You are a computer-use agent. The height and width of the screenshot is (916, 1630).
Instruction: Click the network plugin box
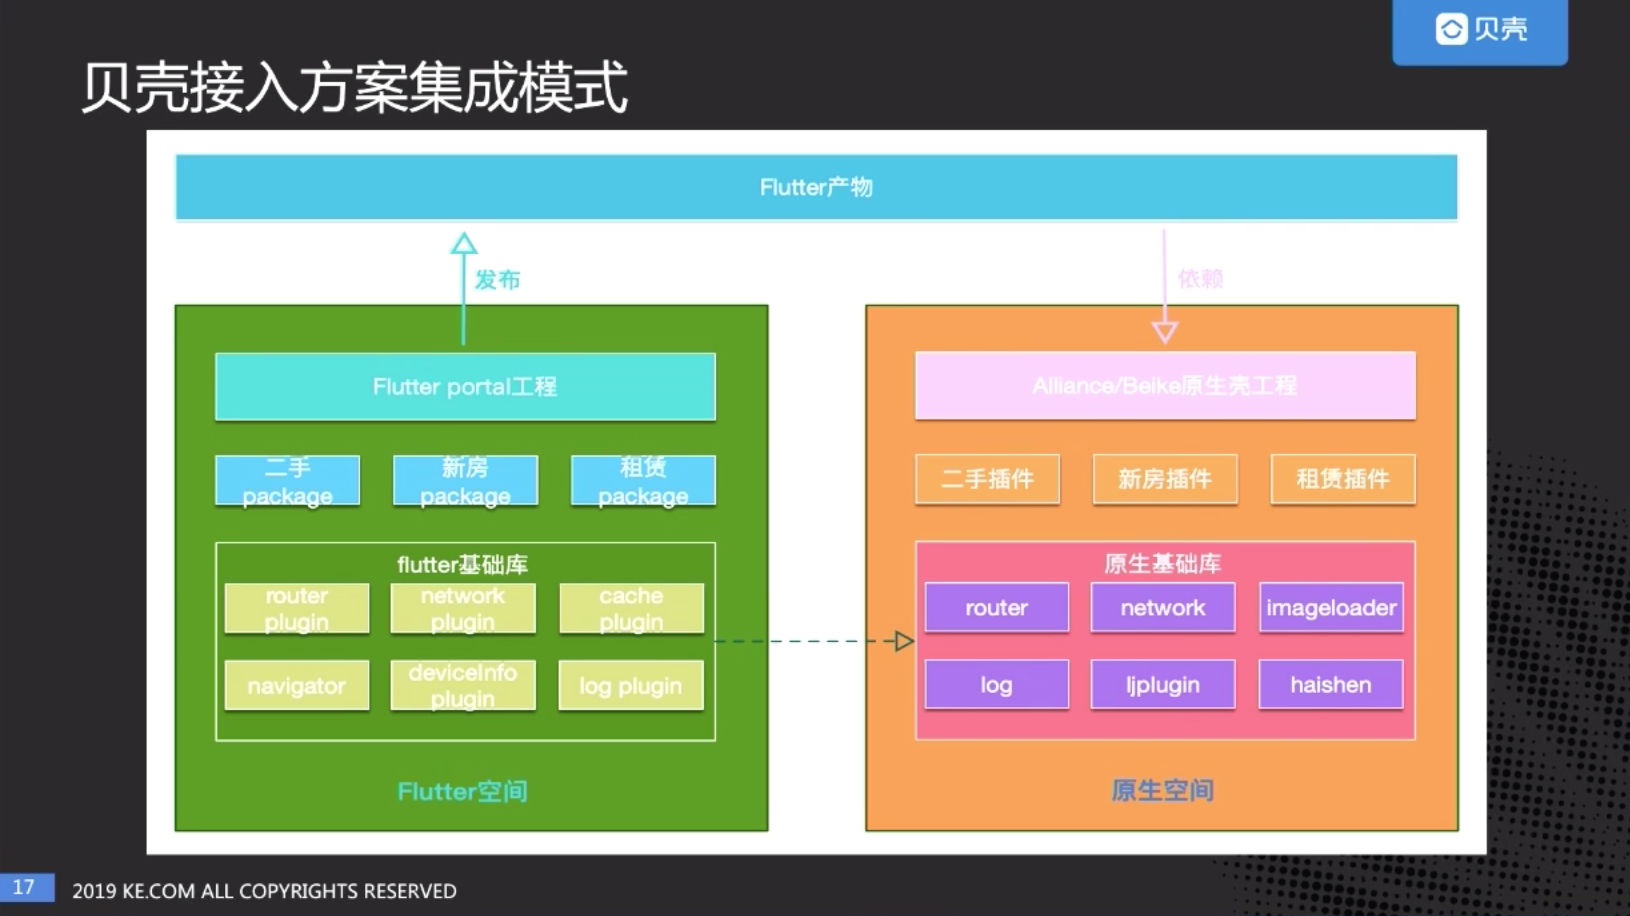pyautogui.click(x=463, y=609)
